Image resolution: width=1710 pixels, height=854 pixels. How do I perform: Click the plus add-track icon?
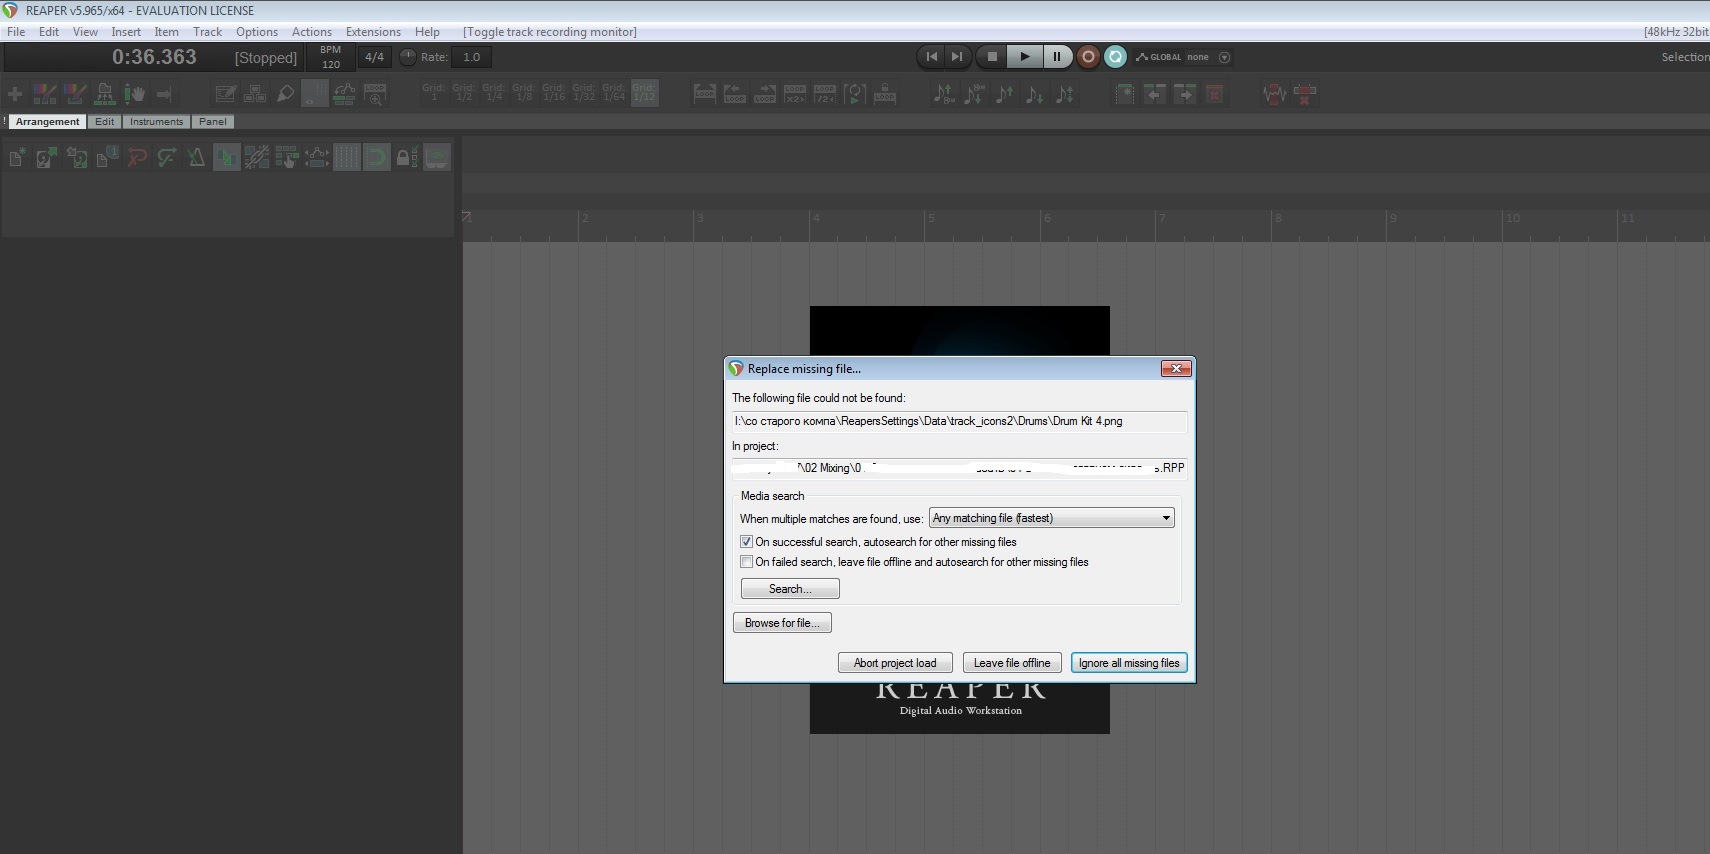click(x=15, y=94)
